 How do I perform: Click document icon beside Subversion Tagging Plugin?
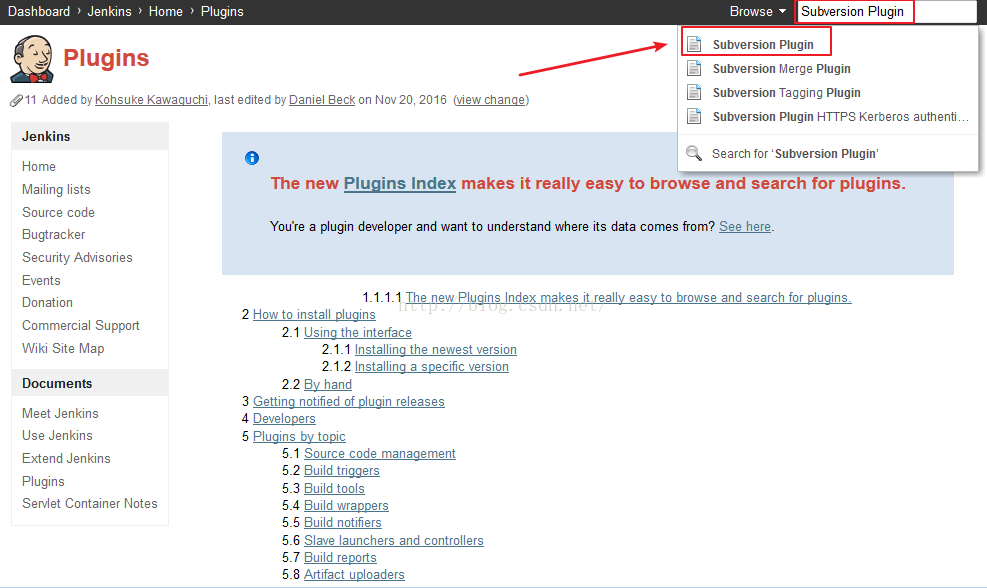[x=694, y=92]
